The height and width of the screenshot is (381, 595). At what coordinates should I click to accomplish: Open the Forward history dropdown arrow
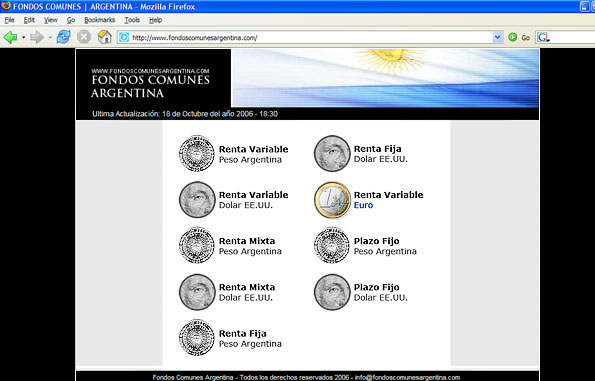coord(50,37)
